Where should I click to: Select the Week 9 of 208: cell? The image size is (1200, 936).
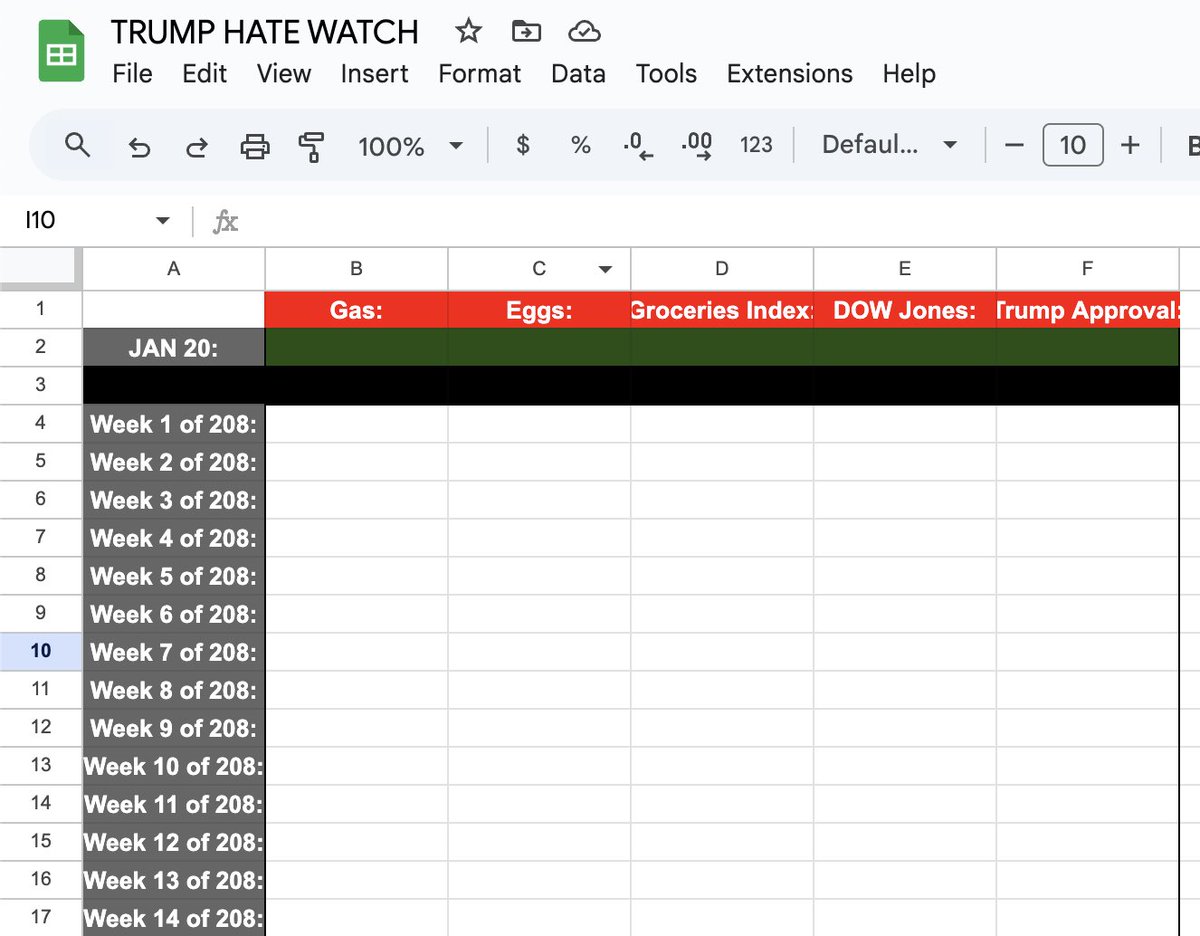[174, 728]
